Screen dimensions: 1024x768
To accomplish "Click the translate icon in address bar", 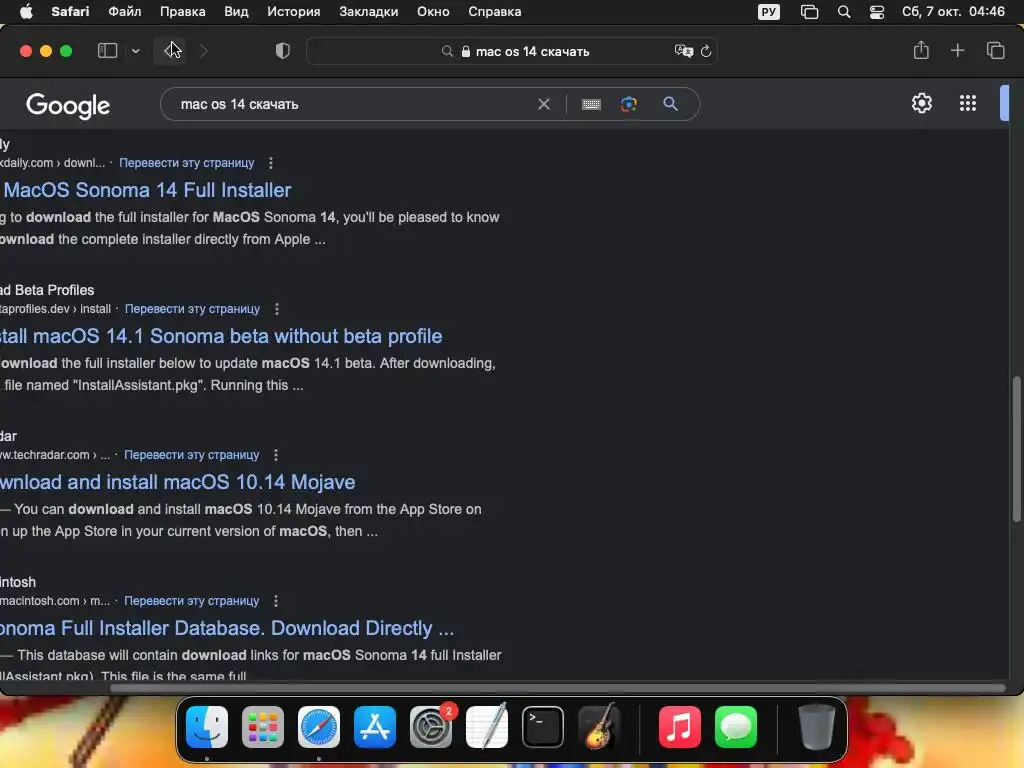I will click(x=683, y=51).
